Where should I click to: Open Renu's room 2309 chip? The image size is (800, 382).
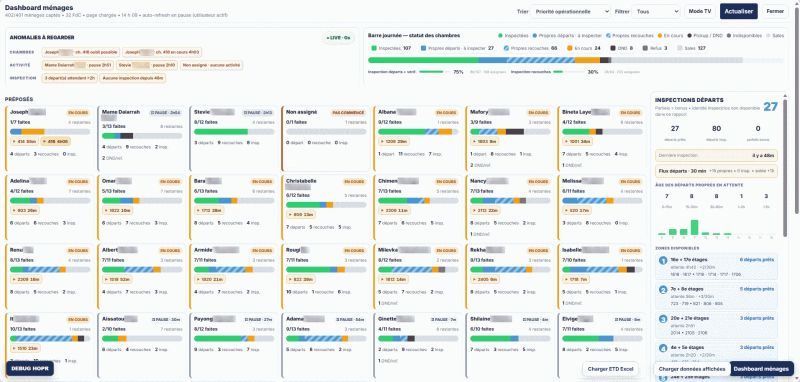25,279
